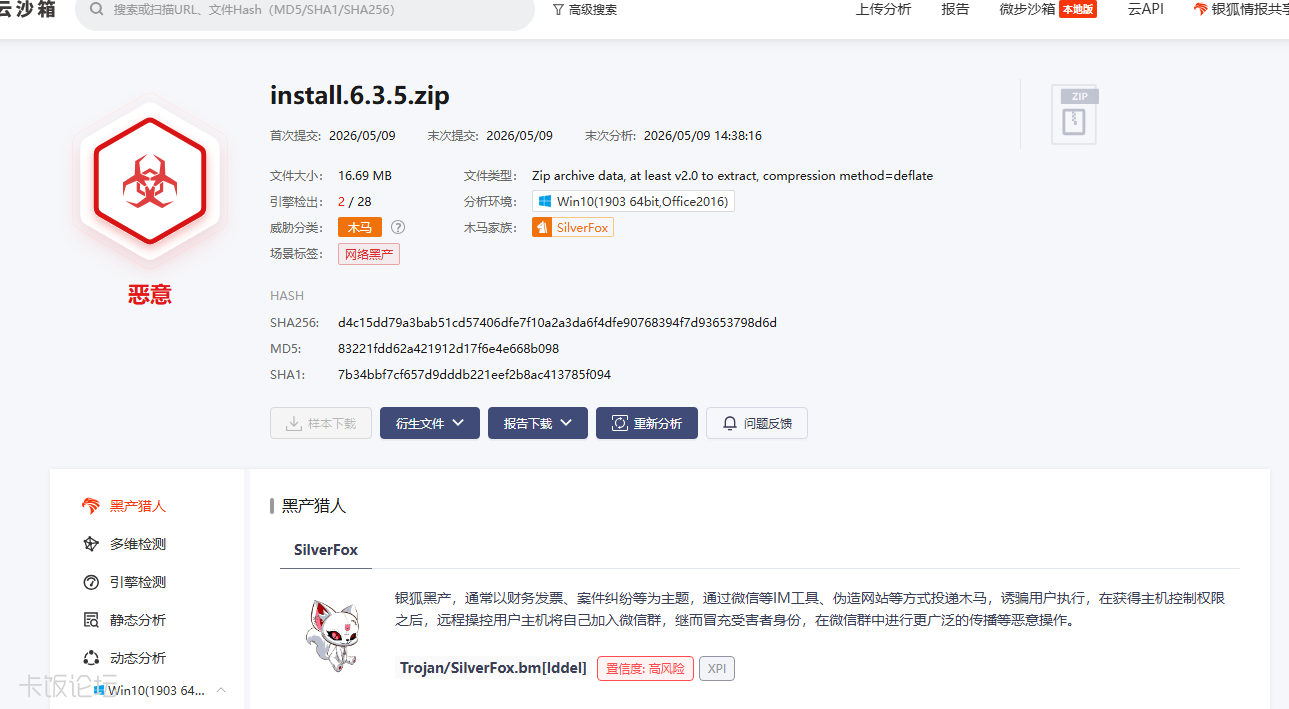The width and height of the screenshot is (1289, 709).
Task: Open the 上传分析 menu item
Action: coord(884,9)
